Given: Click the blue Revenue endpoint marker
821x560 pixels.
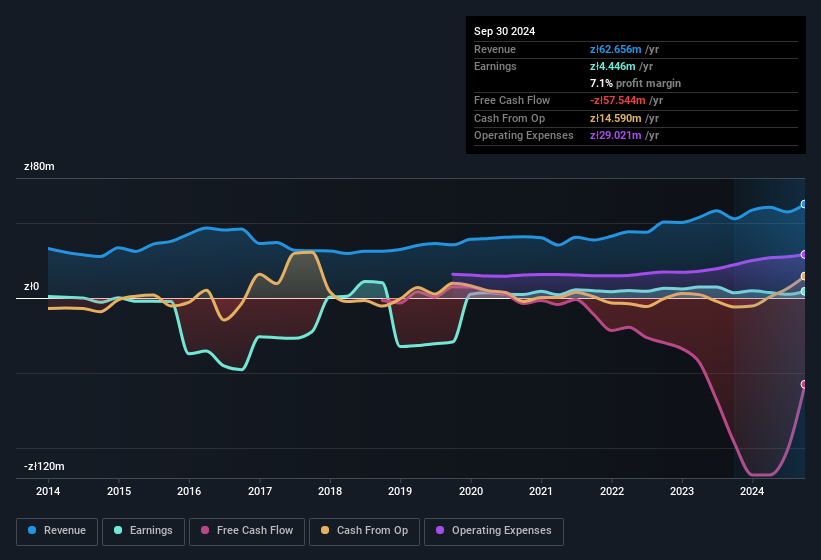Looking at the screenshot, I should (804, 204).
